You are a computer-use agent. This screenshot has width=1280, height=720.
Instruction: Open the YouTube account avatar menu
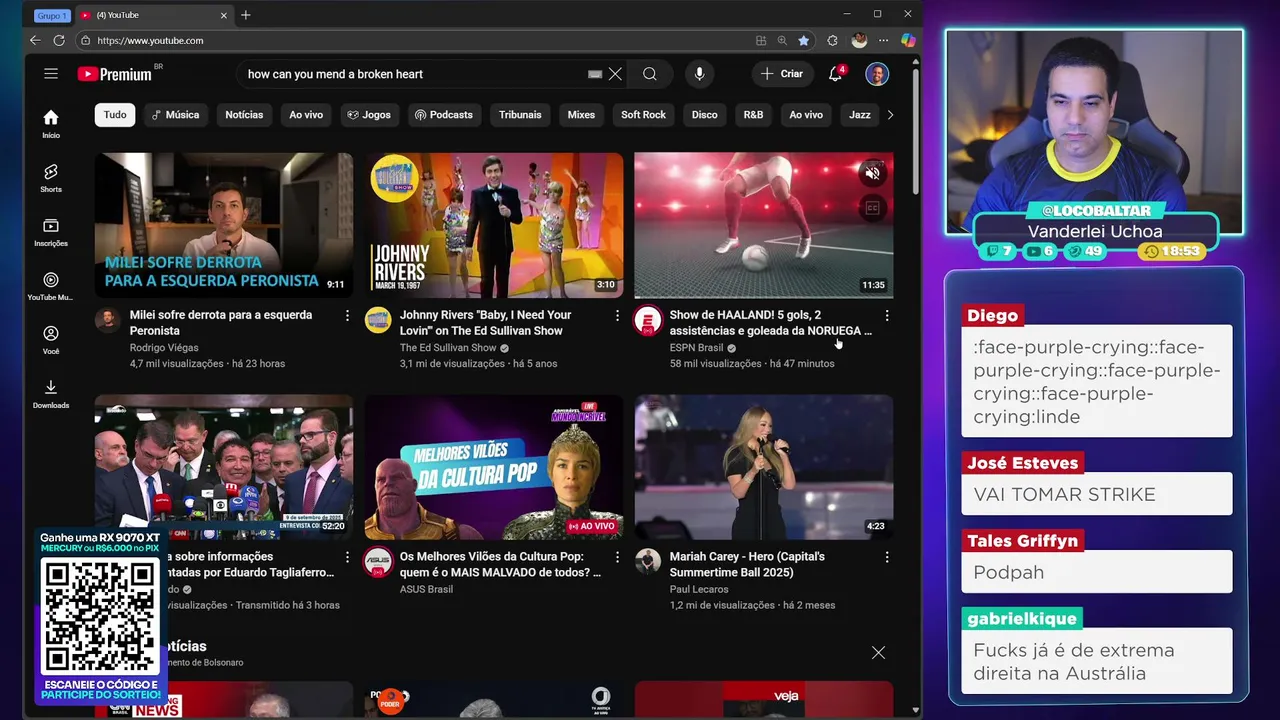(x=877, y=74)
